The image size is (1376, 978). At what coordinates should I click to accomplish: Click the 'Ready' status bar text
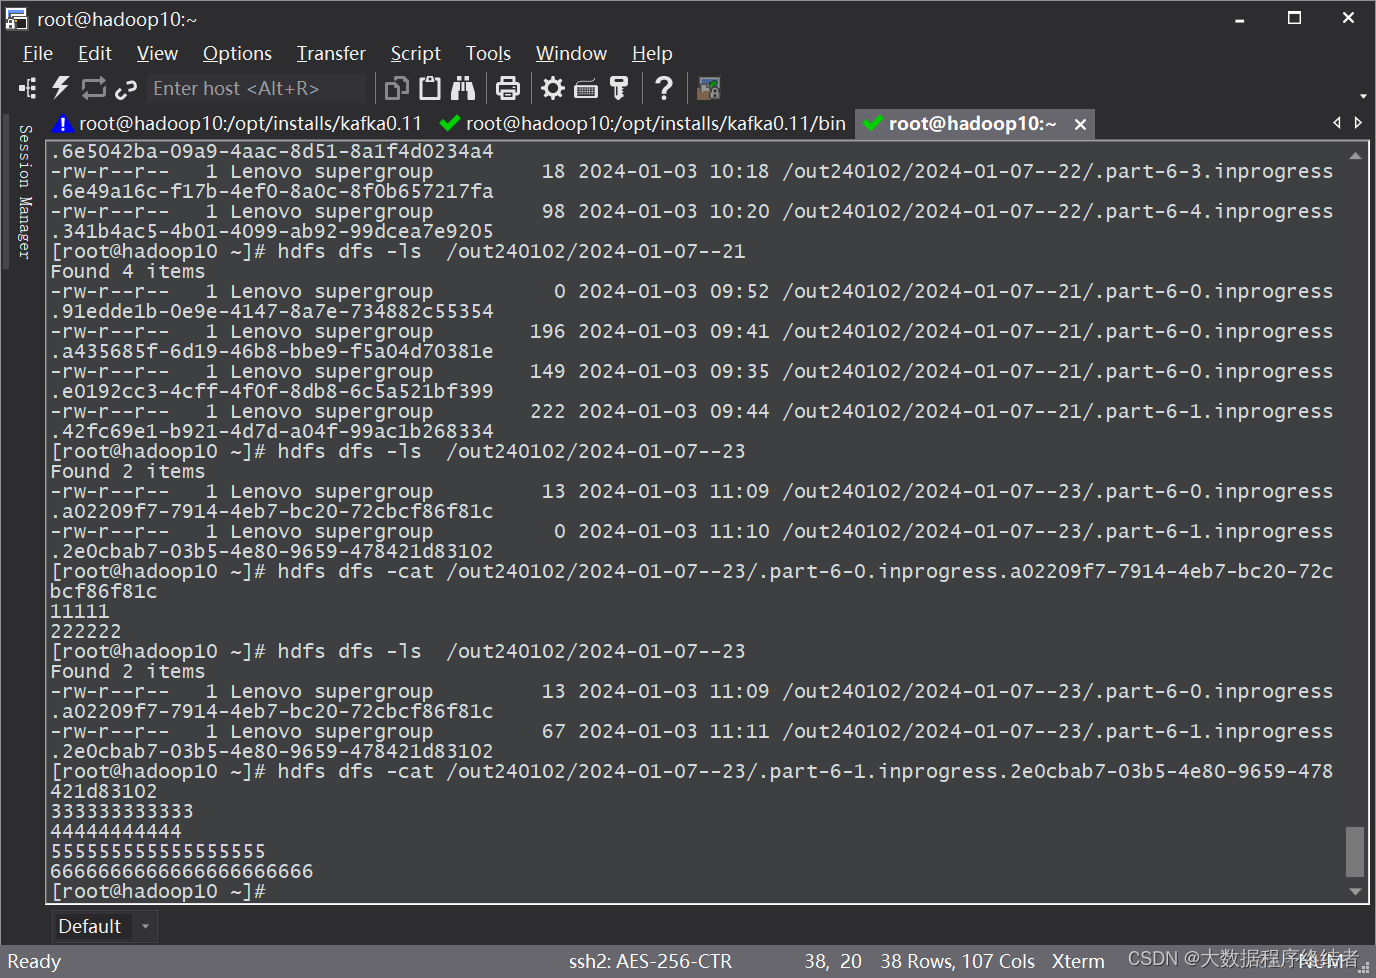(34, 961)
